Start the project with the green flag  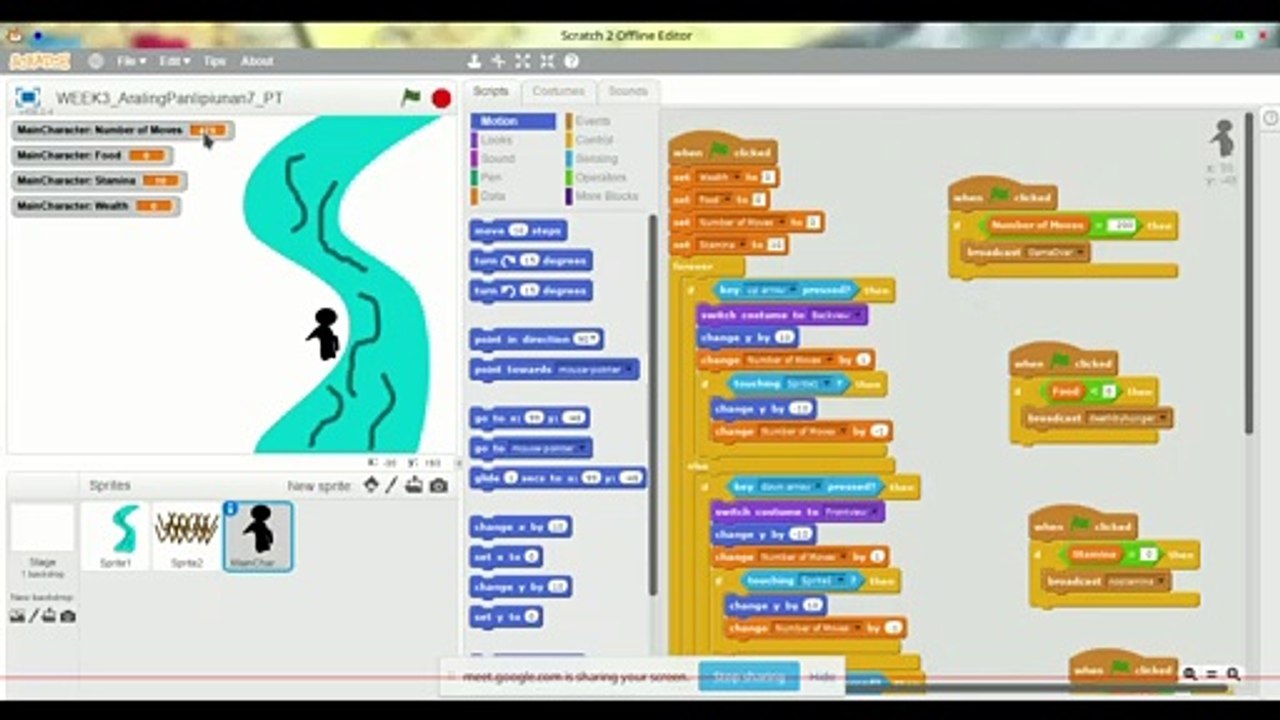coord(411,98)
